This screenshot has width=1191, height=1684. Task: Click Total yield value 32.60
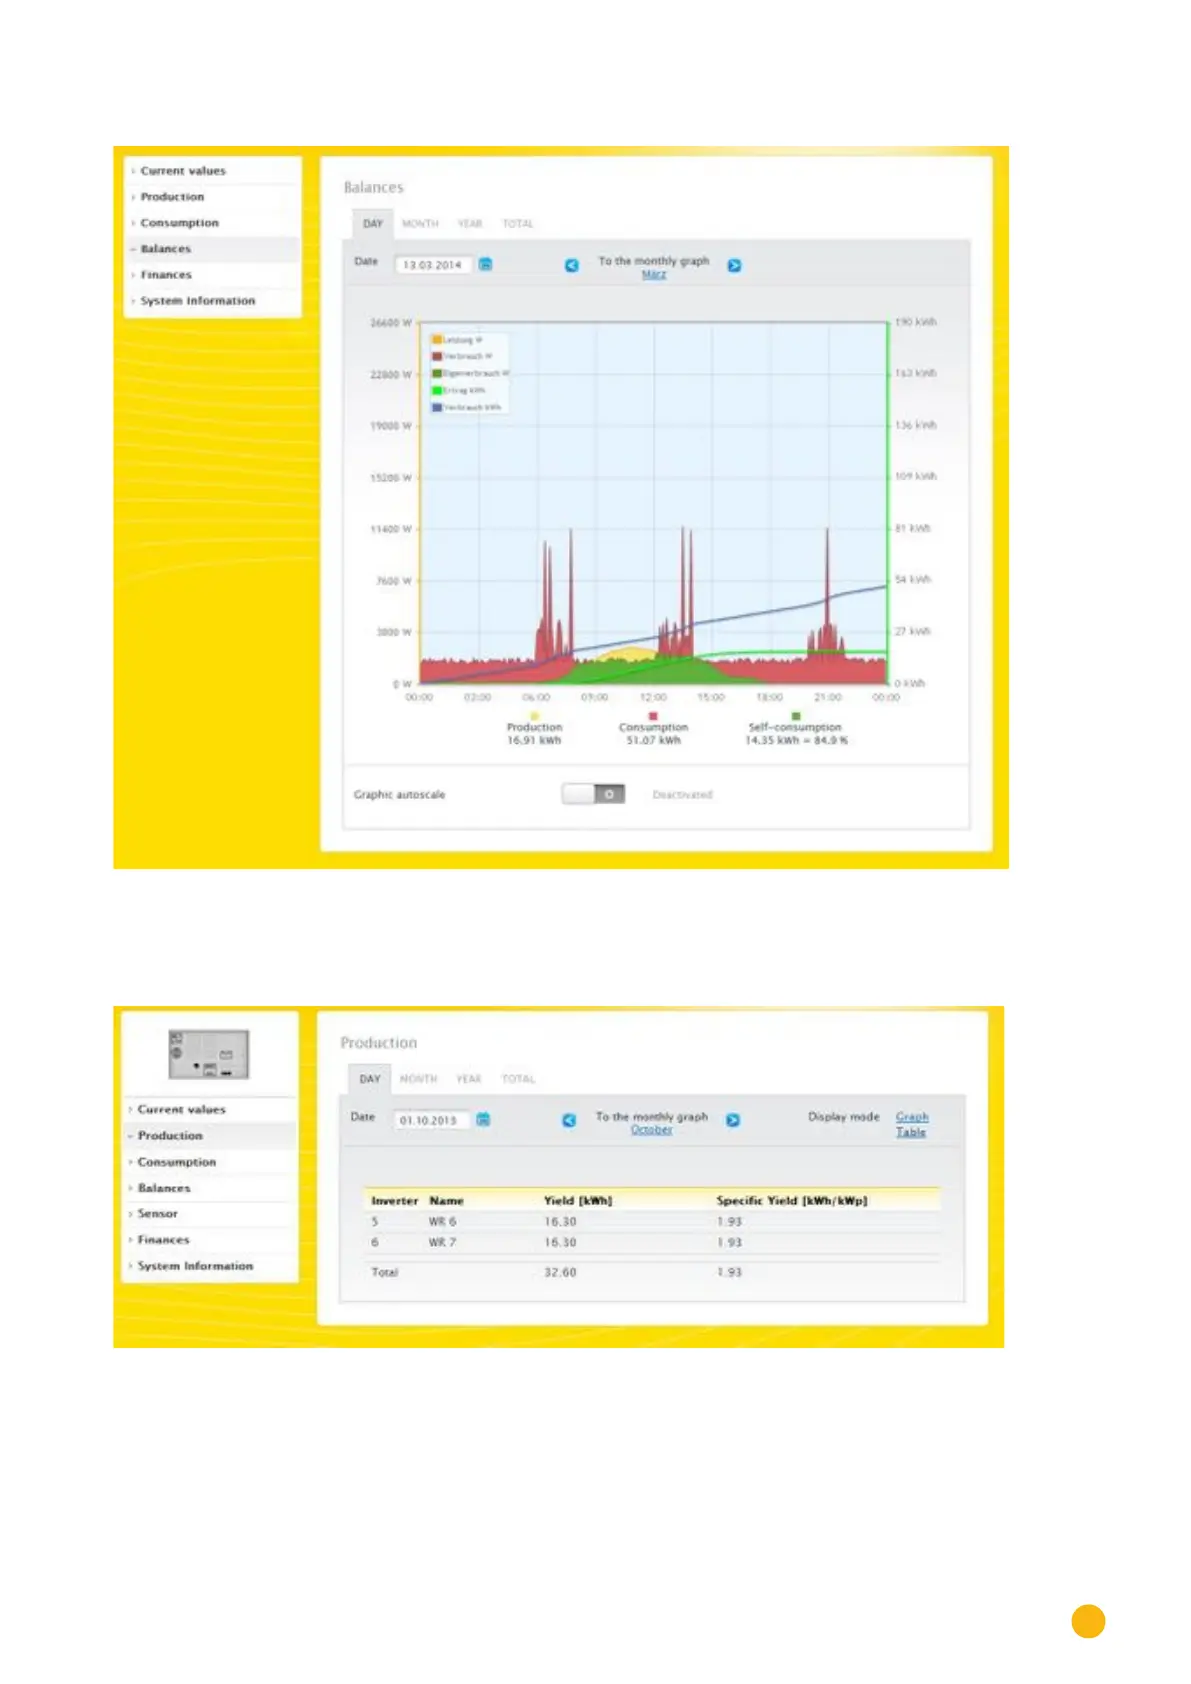[x=560, y=1273]
